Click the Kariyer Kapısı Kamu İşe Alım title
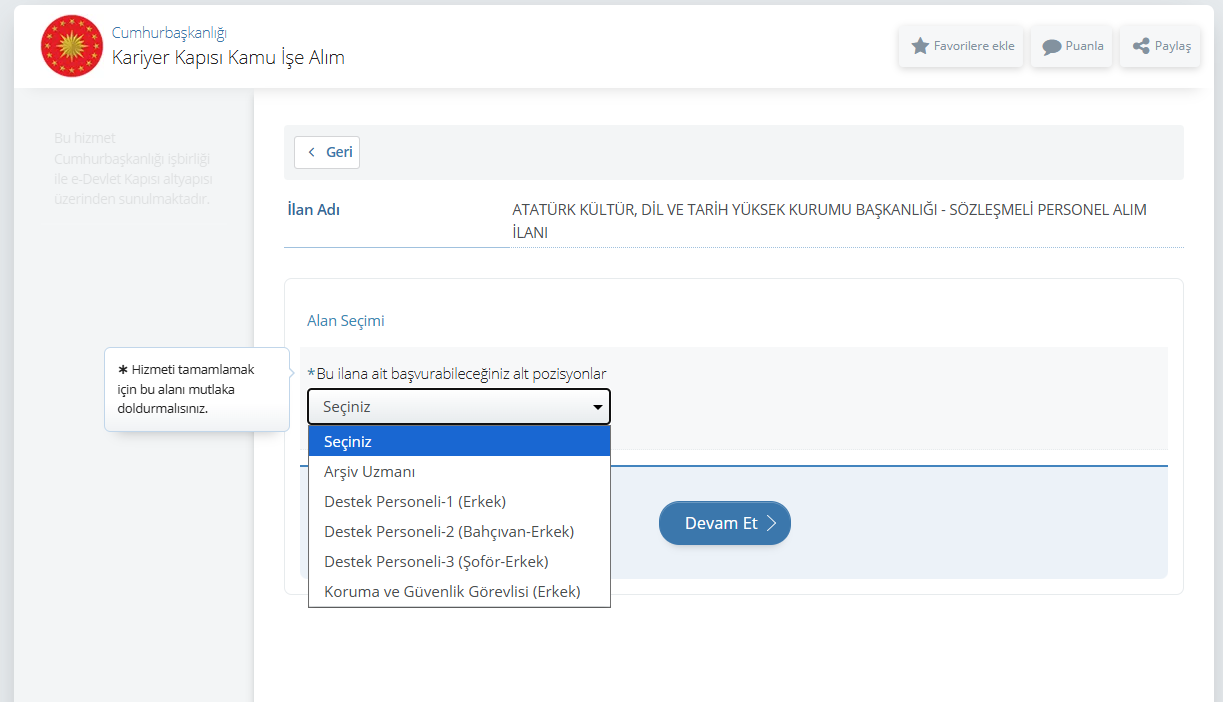Viewport: 1223px width, 702px height. tap(228, 58)
